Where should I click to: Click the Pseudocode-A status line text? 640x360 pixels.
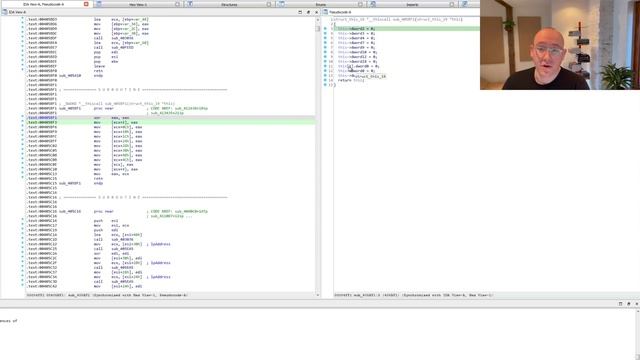click(x=414, y=295)
